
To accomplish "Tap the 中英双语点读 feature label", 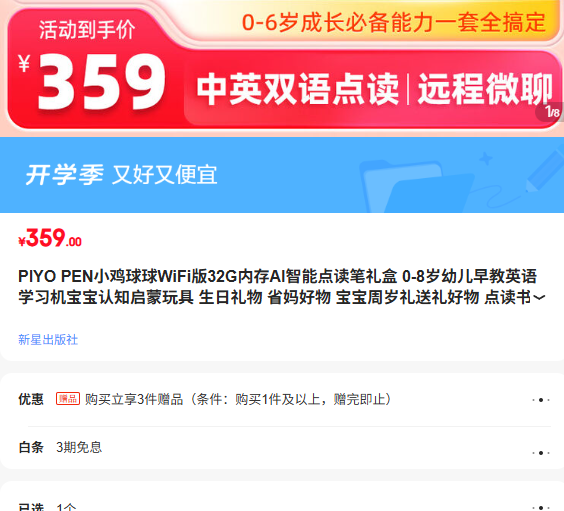I will pos(297,89).
